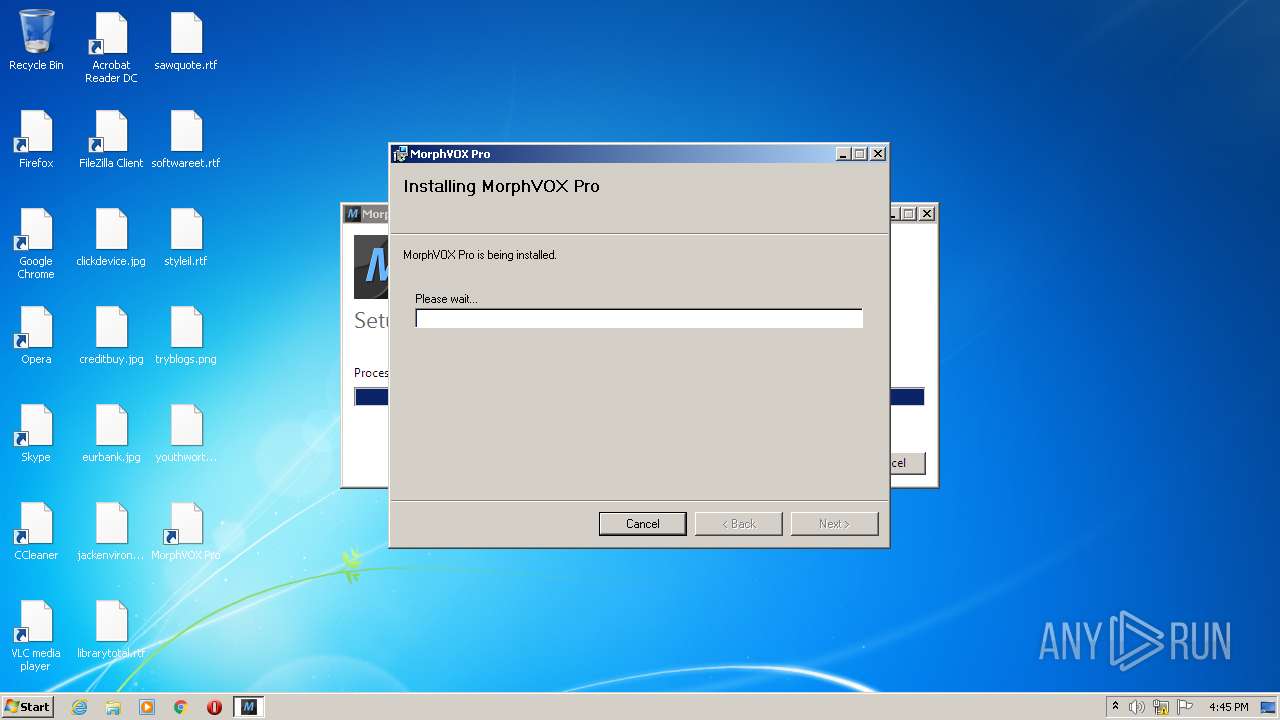The image size is (1280, 720).
Task: Select the sawquote.rtf file icon
Action: [x=186, y=40]
